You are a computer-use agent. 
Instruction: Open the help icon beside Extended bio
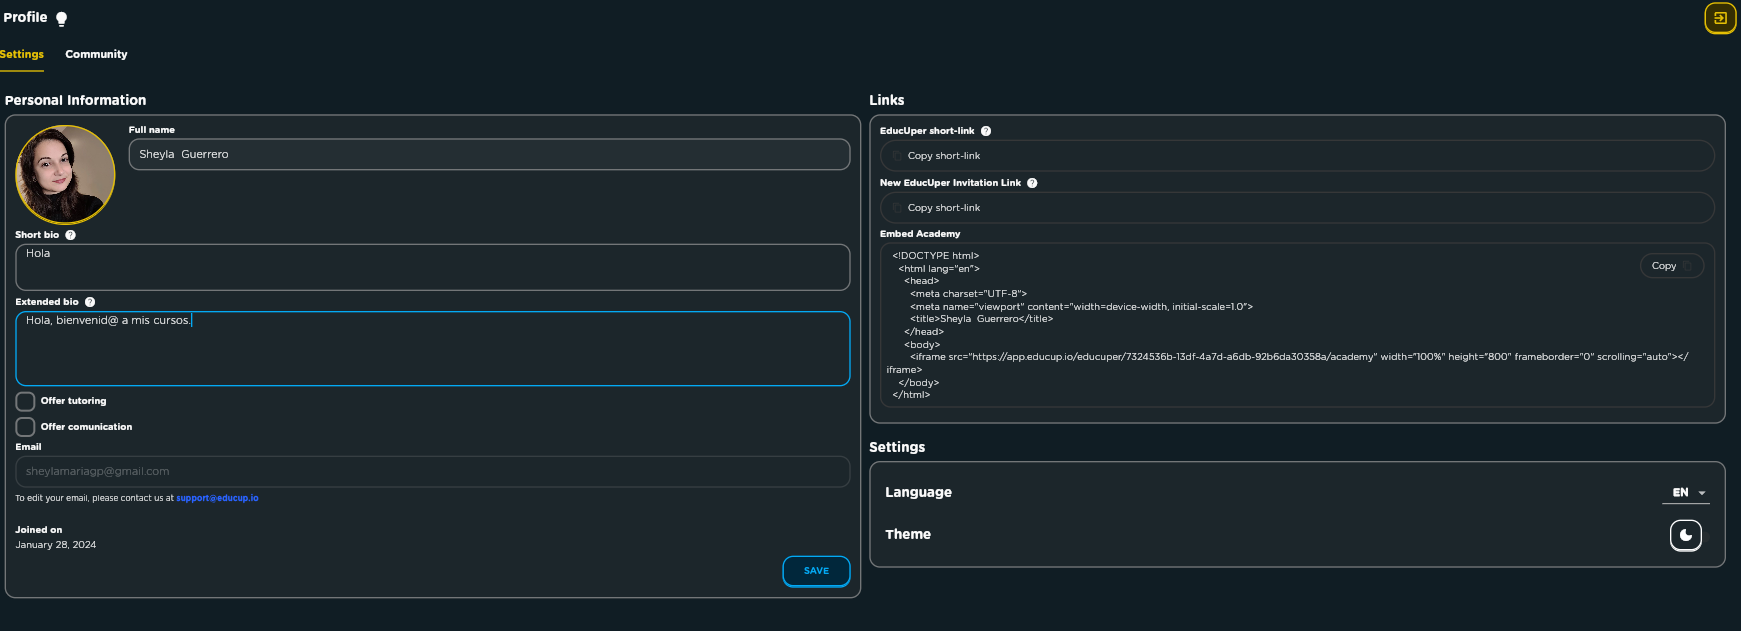point(90,302)
